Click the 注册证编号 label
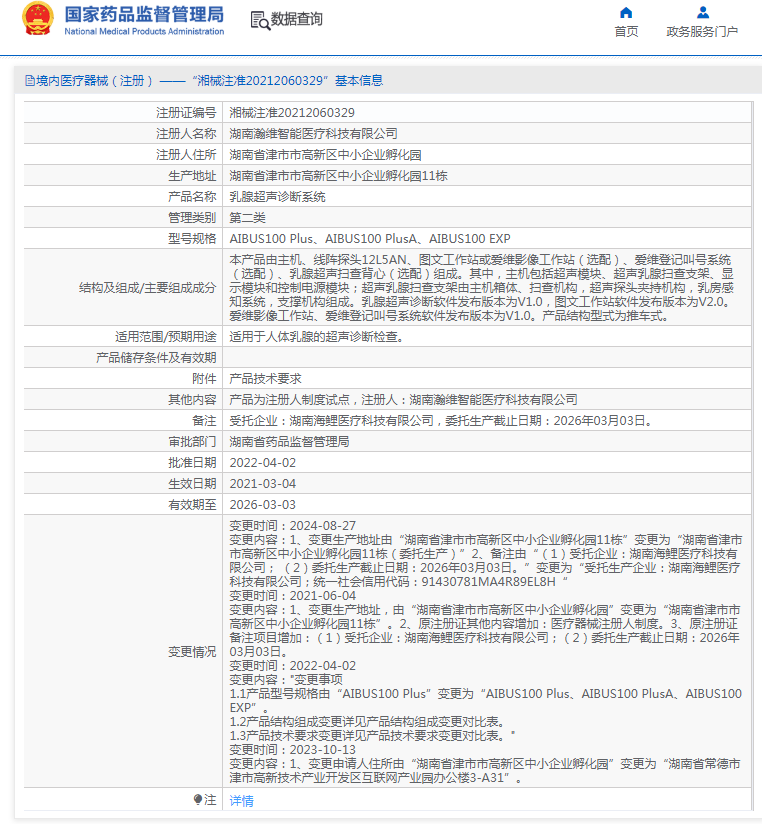The width and height of the screenshot is (762, 824). coord(186,112)
